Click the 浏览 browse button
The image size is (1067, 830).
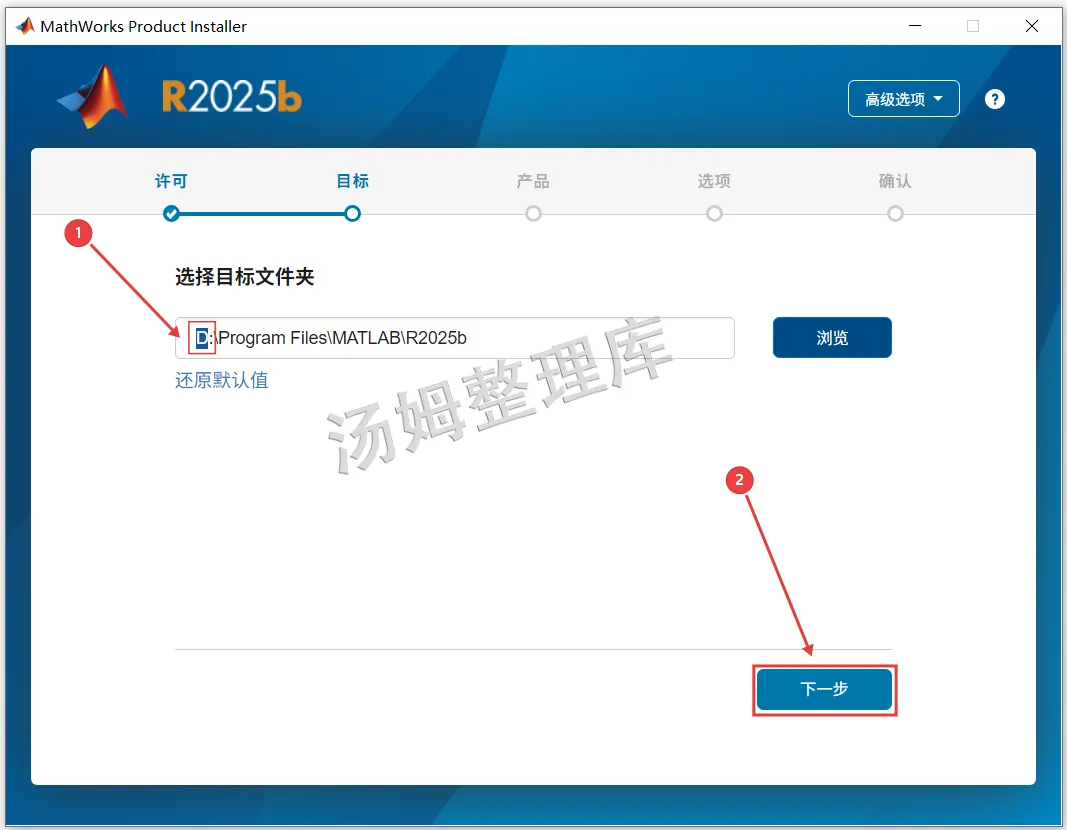tap(832, 337)
